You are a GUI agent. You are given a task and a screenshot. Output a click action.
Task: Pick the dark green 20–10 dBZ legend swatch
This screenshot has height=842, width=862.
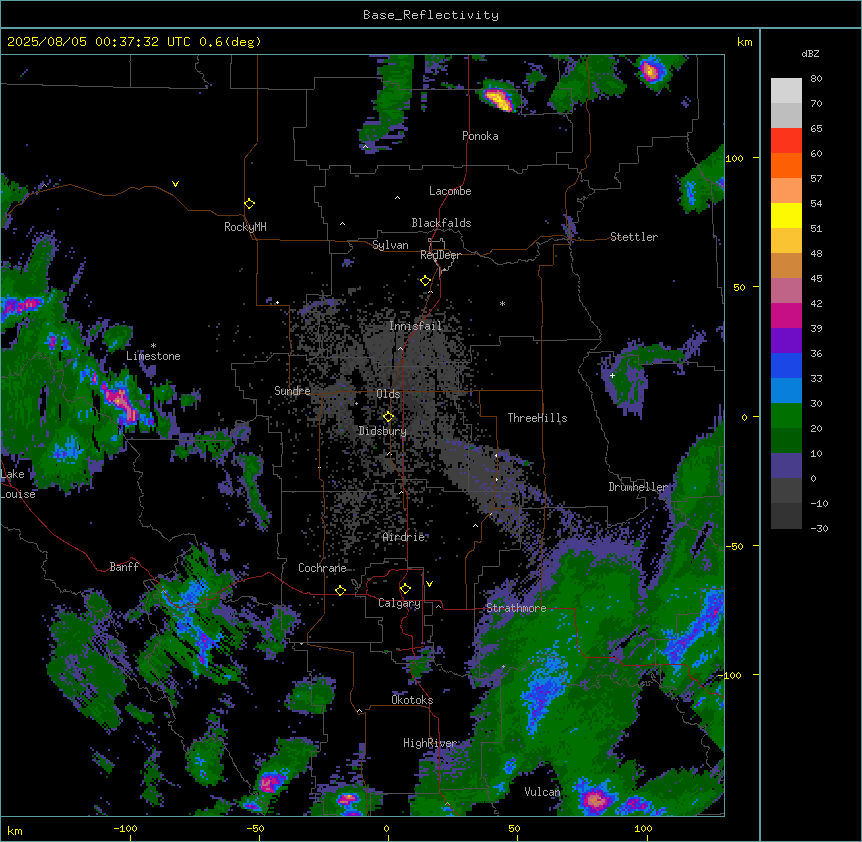[x=786, y=441]
